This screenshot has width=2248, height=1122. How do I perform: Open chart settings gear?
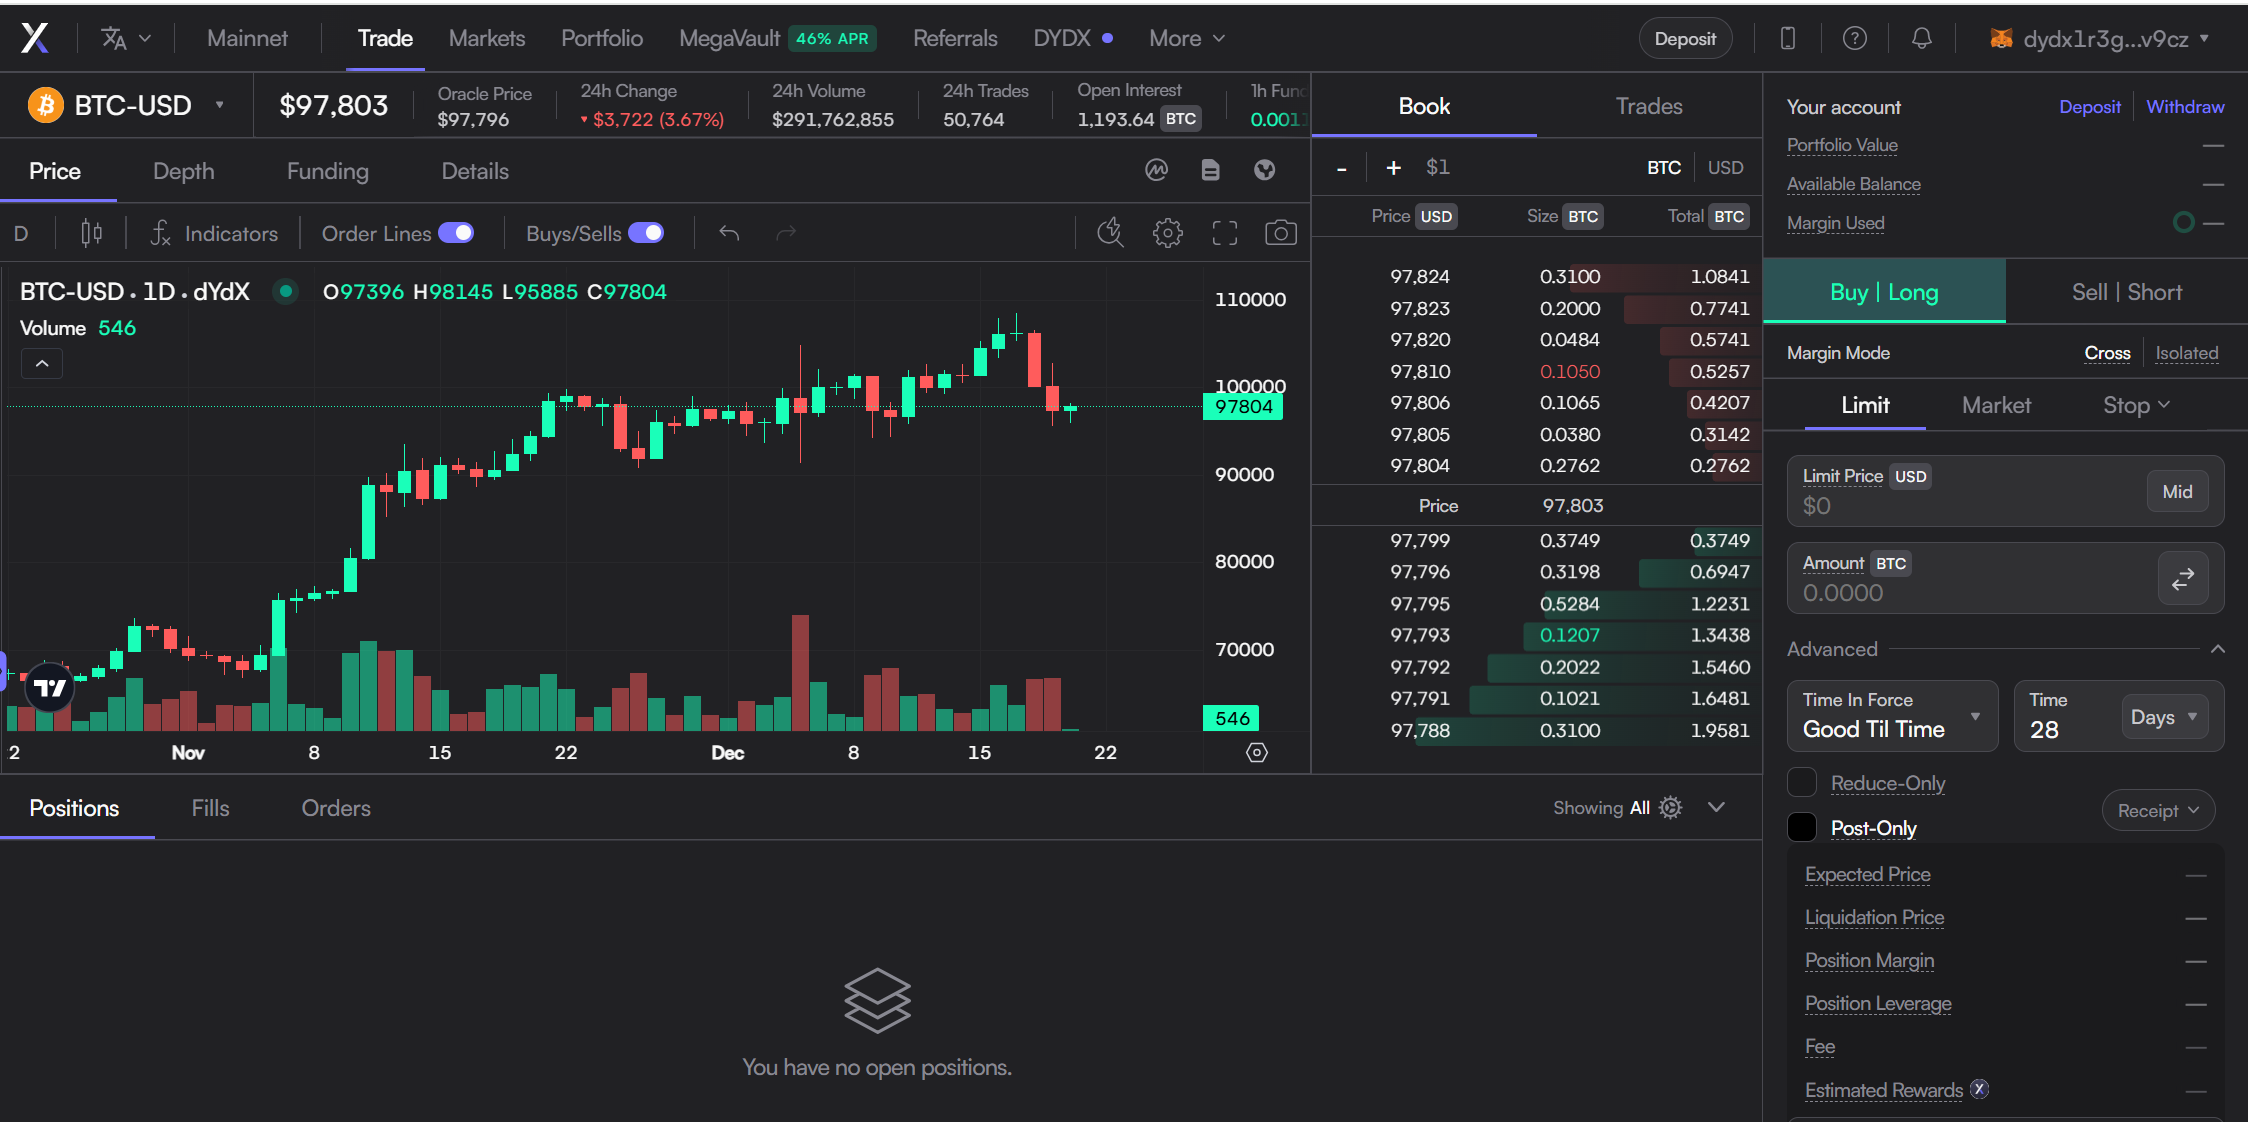(x=1167, y=233)
